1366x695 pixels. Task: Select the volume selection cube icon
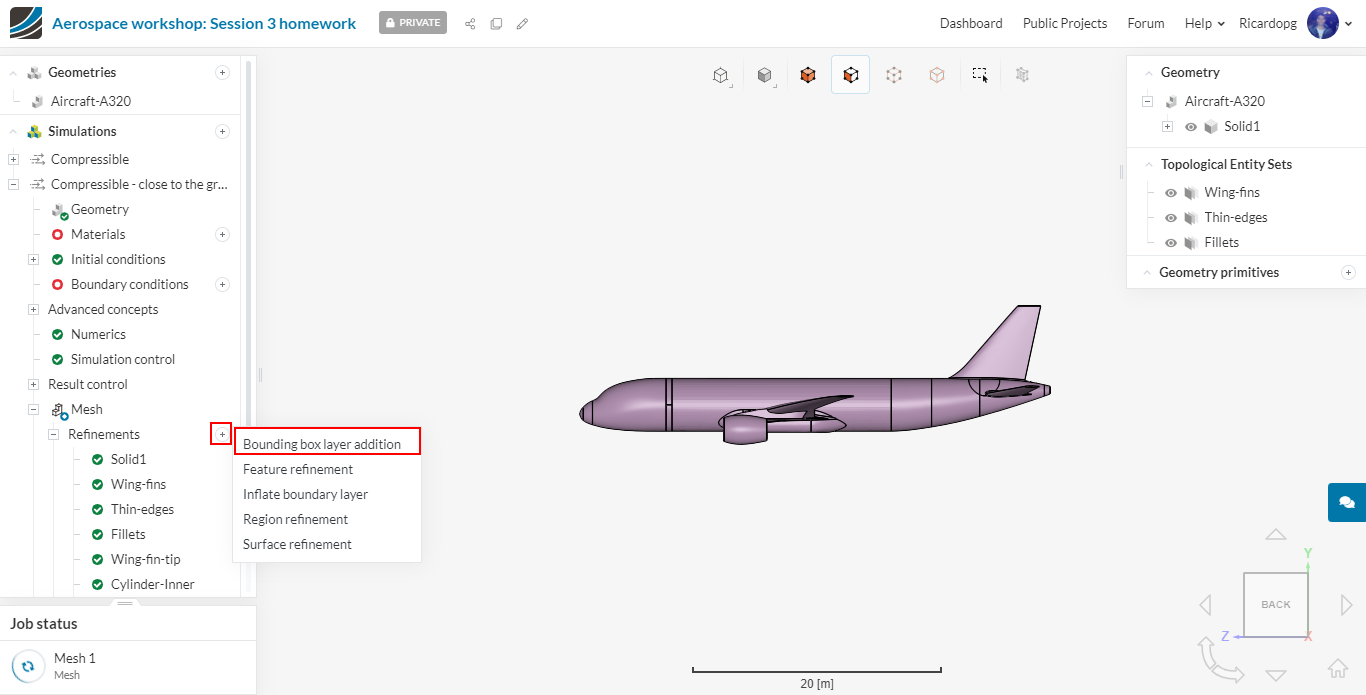click(x=808, y=75)
